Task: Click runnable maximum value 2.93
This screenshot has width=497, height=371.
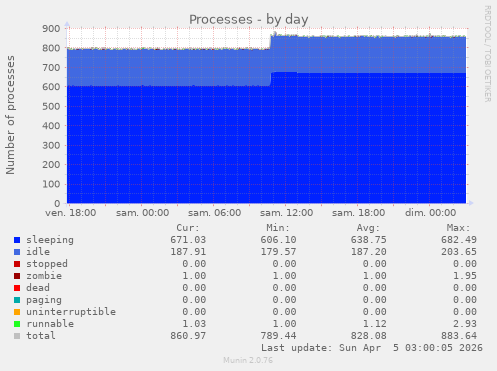Action: pos(465,324)
